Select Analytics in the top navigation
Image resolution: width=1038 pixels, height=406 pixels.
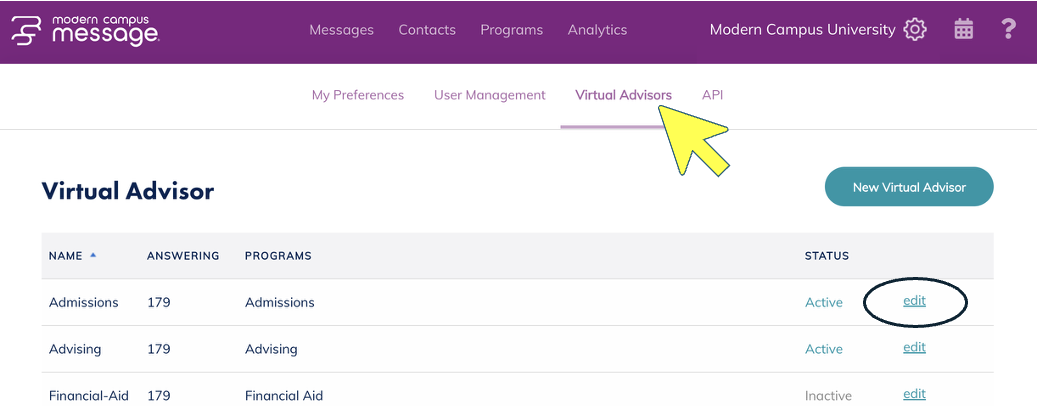(597, 30)
